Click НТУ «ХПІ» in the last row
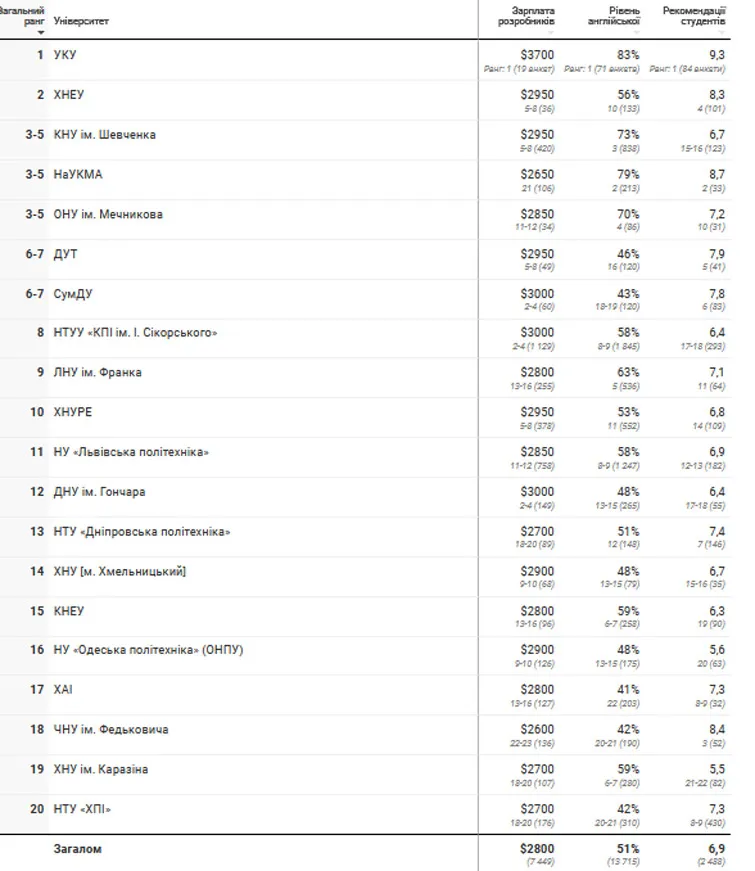Screen dimensions: 755x871 coord(83,809)
